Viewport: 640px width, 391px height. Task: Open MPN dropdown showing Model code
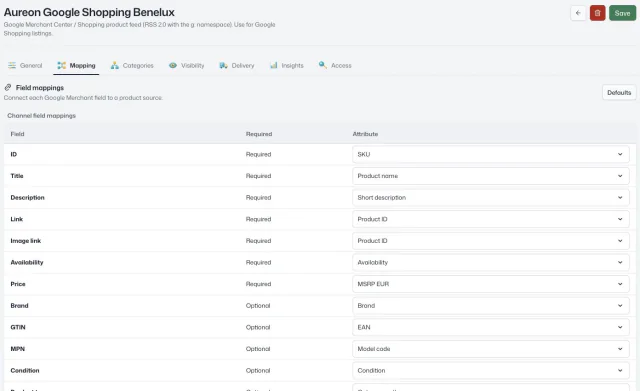(x=491, y=349)
